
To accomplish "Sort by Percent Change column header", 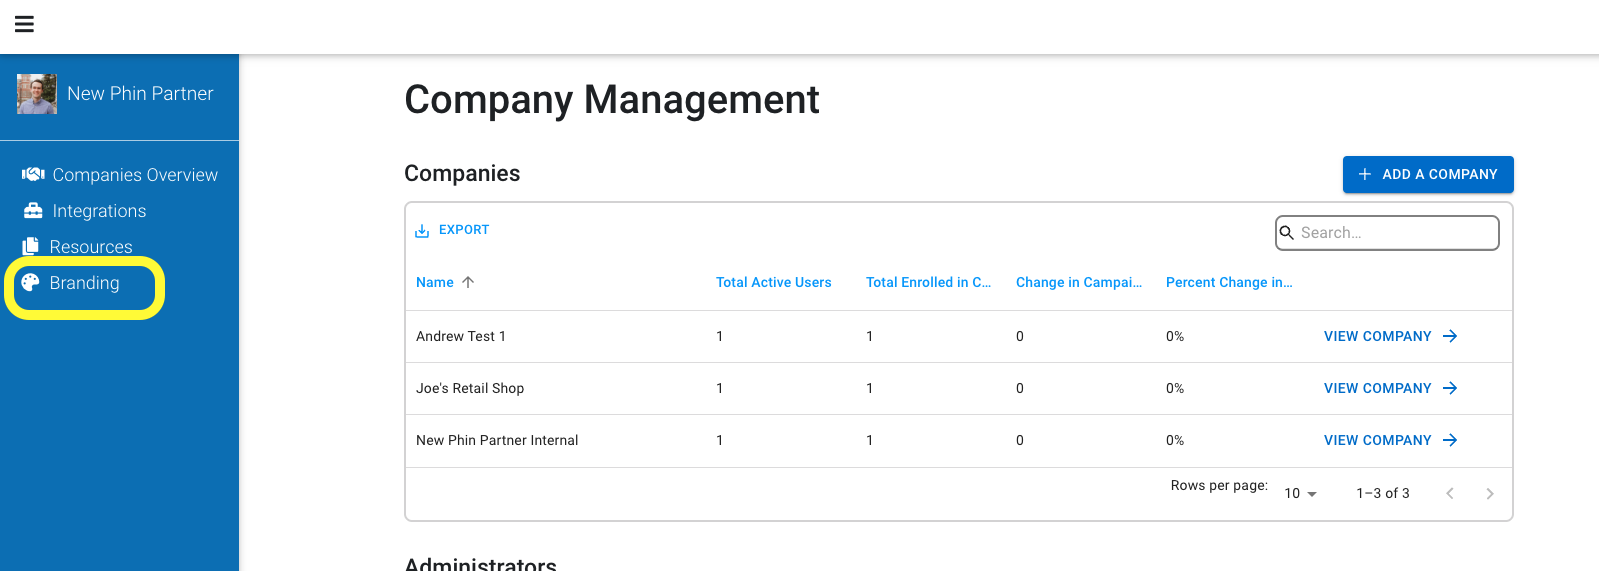I will pyautogui.click(x=1229, y=282).
